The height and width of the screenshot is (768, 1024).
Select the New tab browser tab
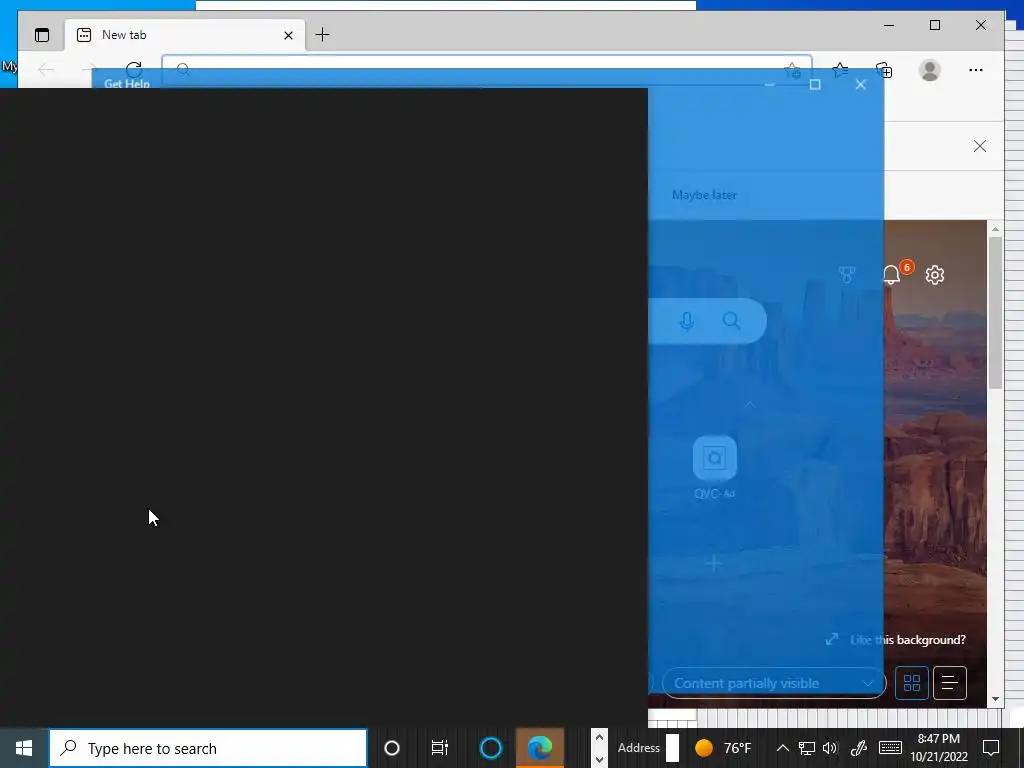tap(185, 35)
